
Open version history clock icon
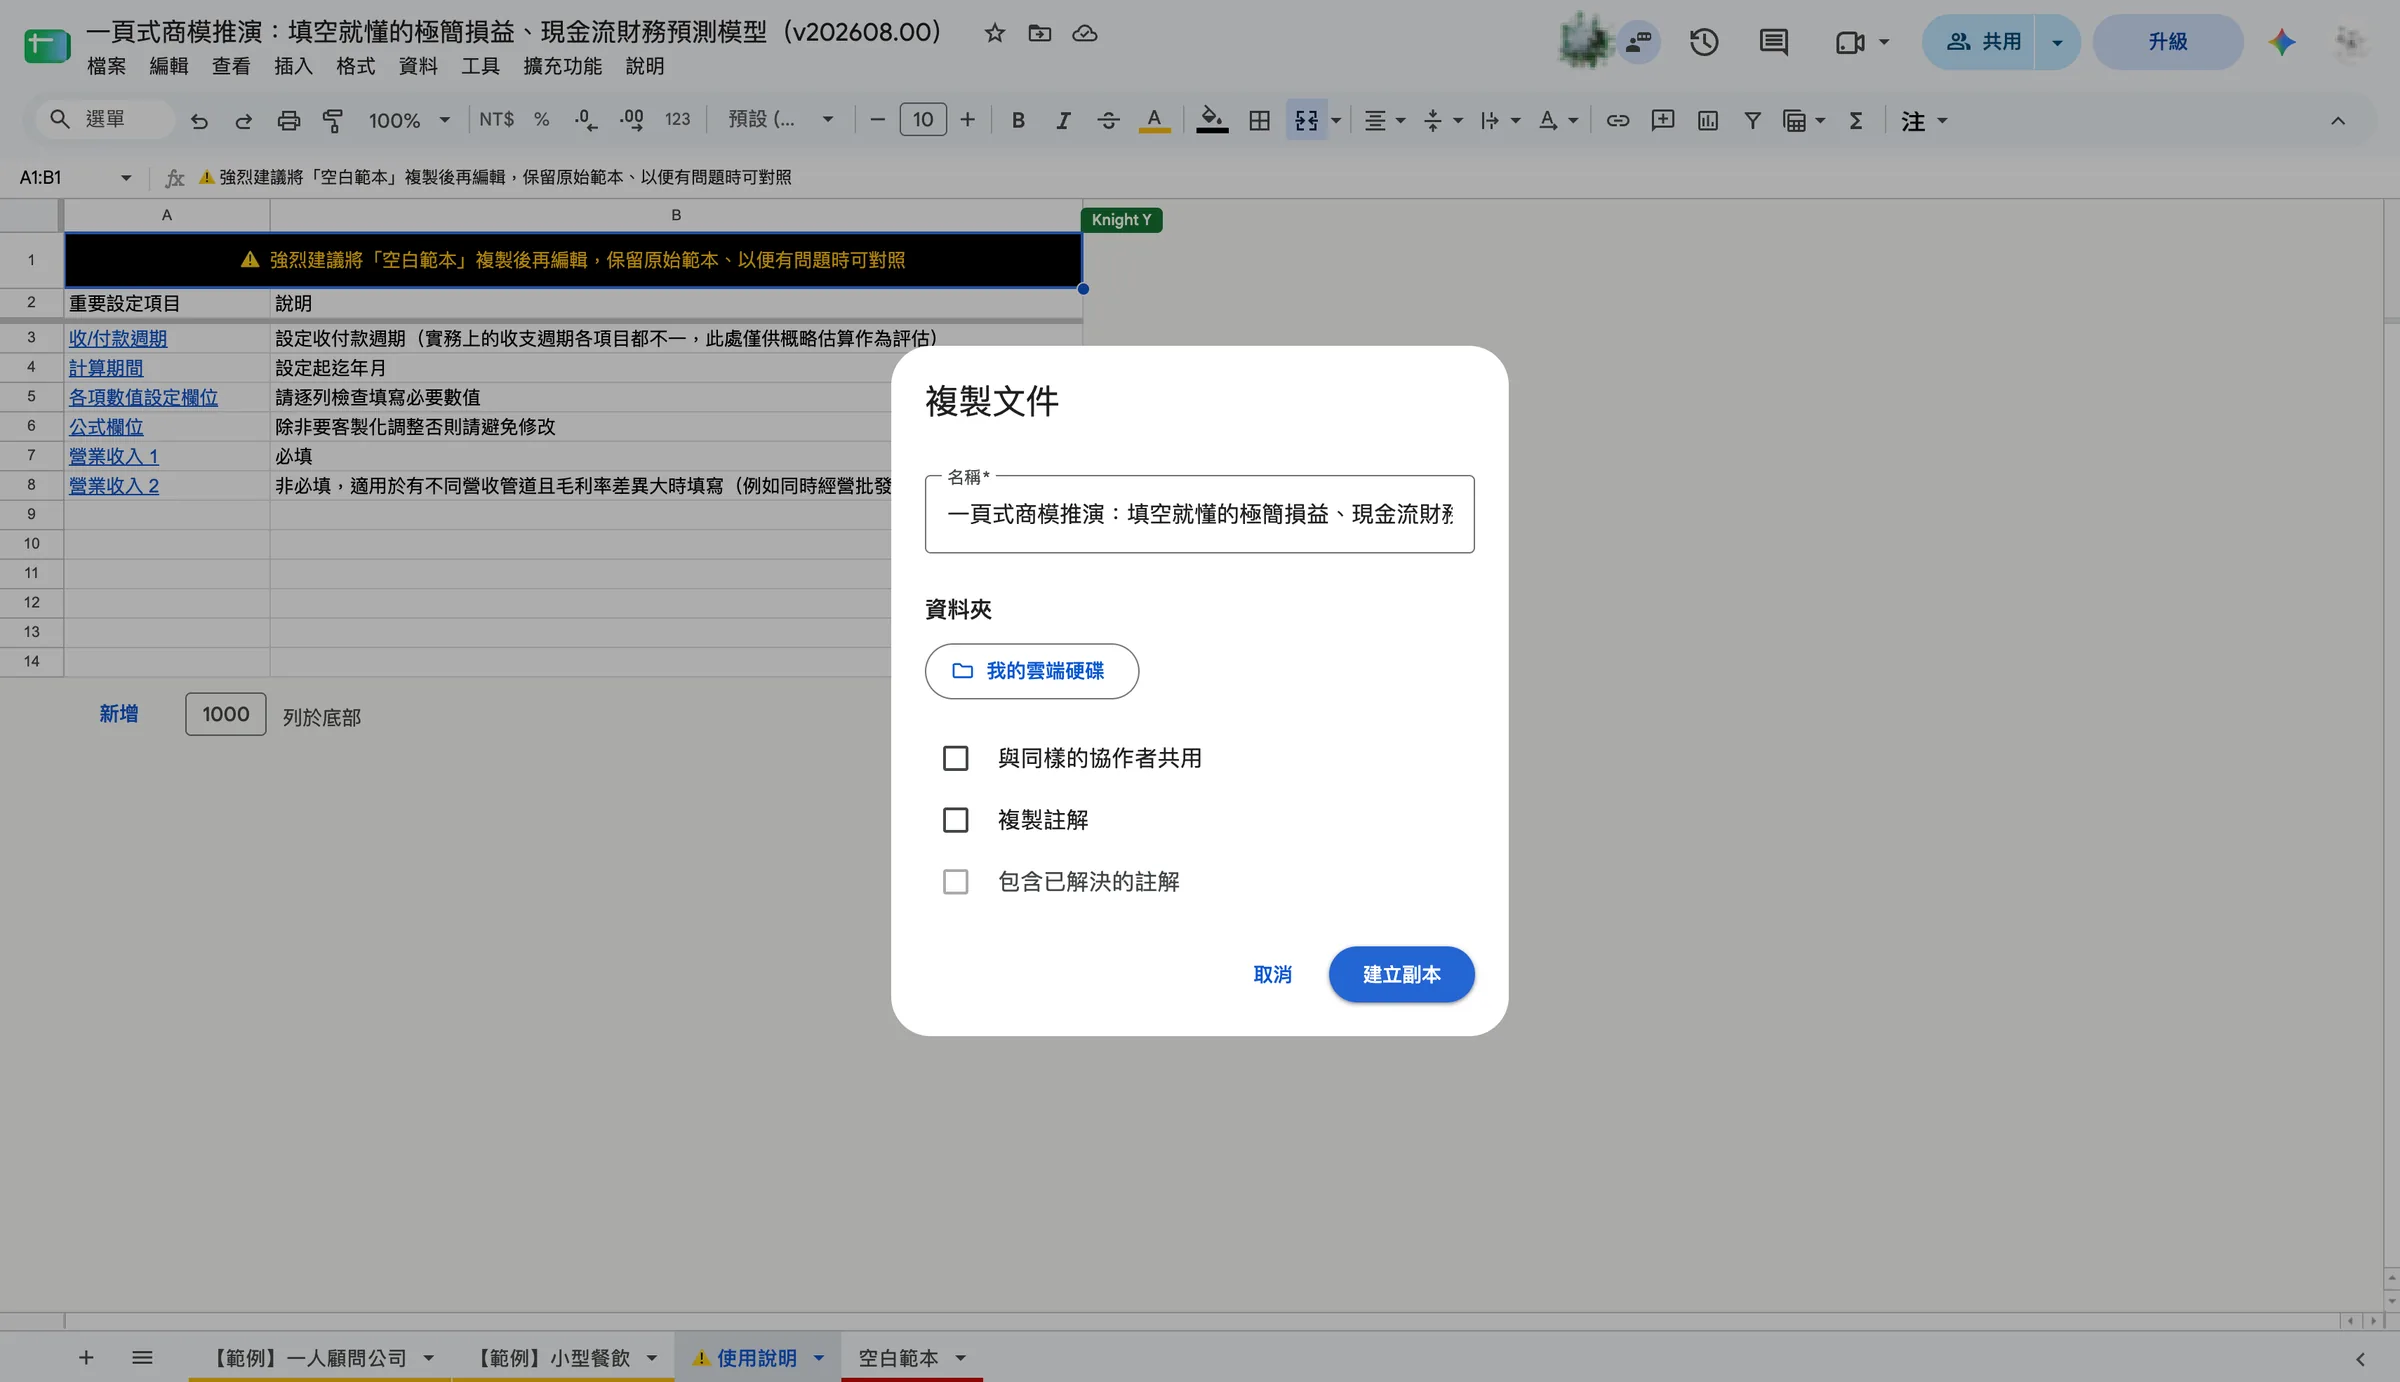1704,42
